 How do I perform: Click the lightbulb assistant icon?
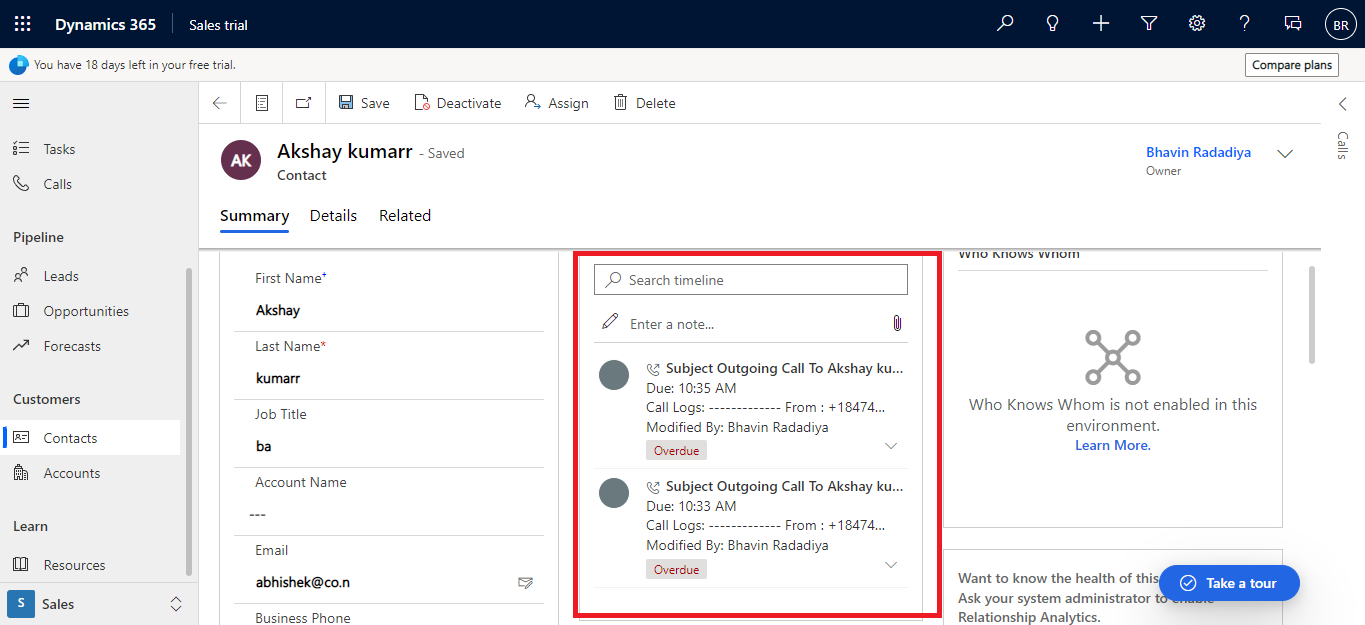click(x=1053, y=24)
